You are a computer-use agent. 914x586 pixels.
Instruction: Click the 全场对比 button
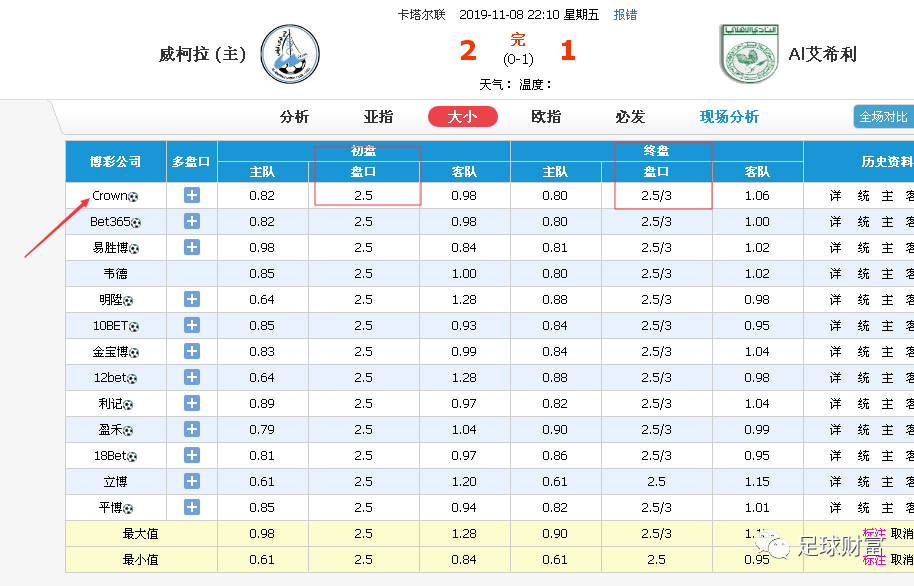point(884,117)
